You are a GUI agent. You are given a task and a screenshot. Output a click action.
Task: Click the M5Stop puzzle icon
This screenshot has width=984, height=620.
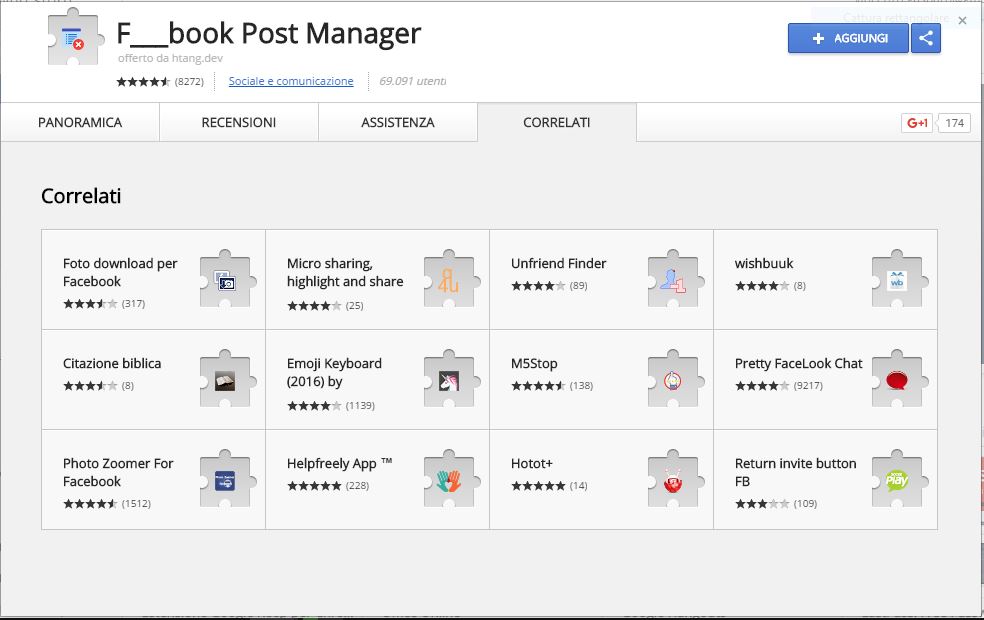pyautogui.click(x=675, y=379)
